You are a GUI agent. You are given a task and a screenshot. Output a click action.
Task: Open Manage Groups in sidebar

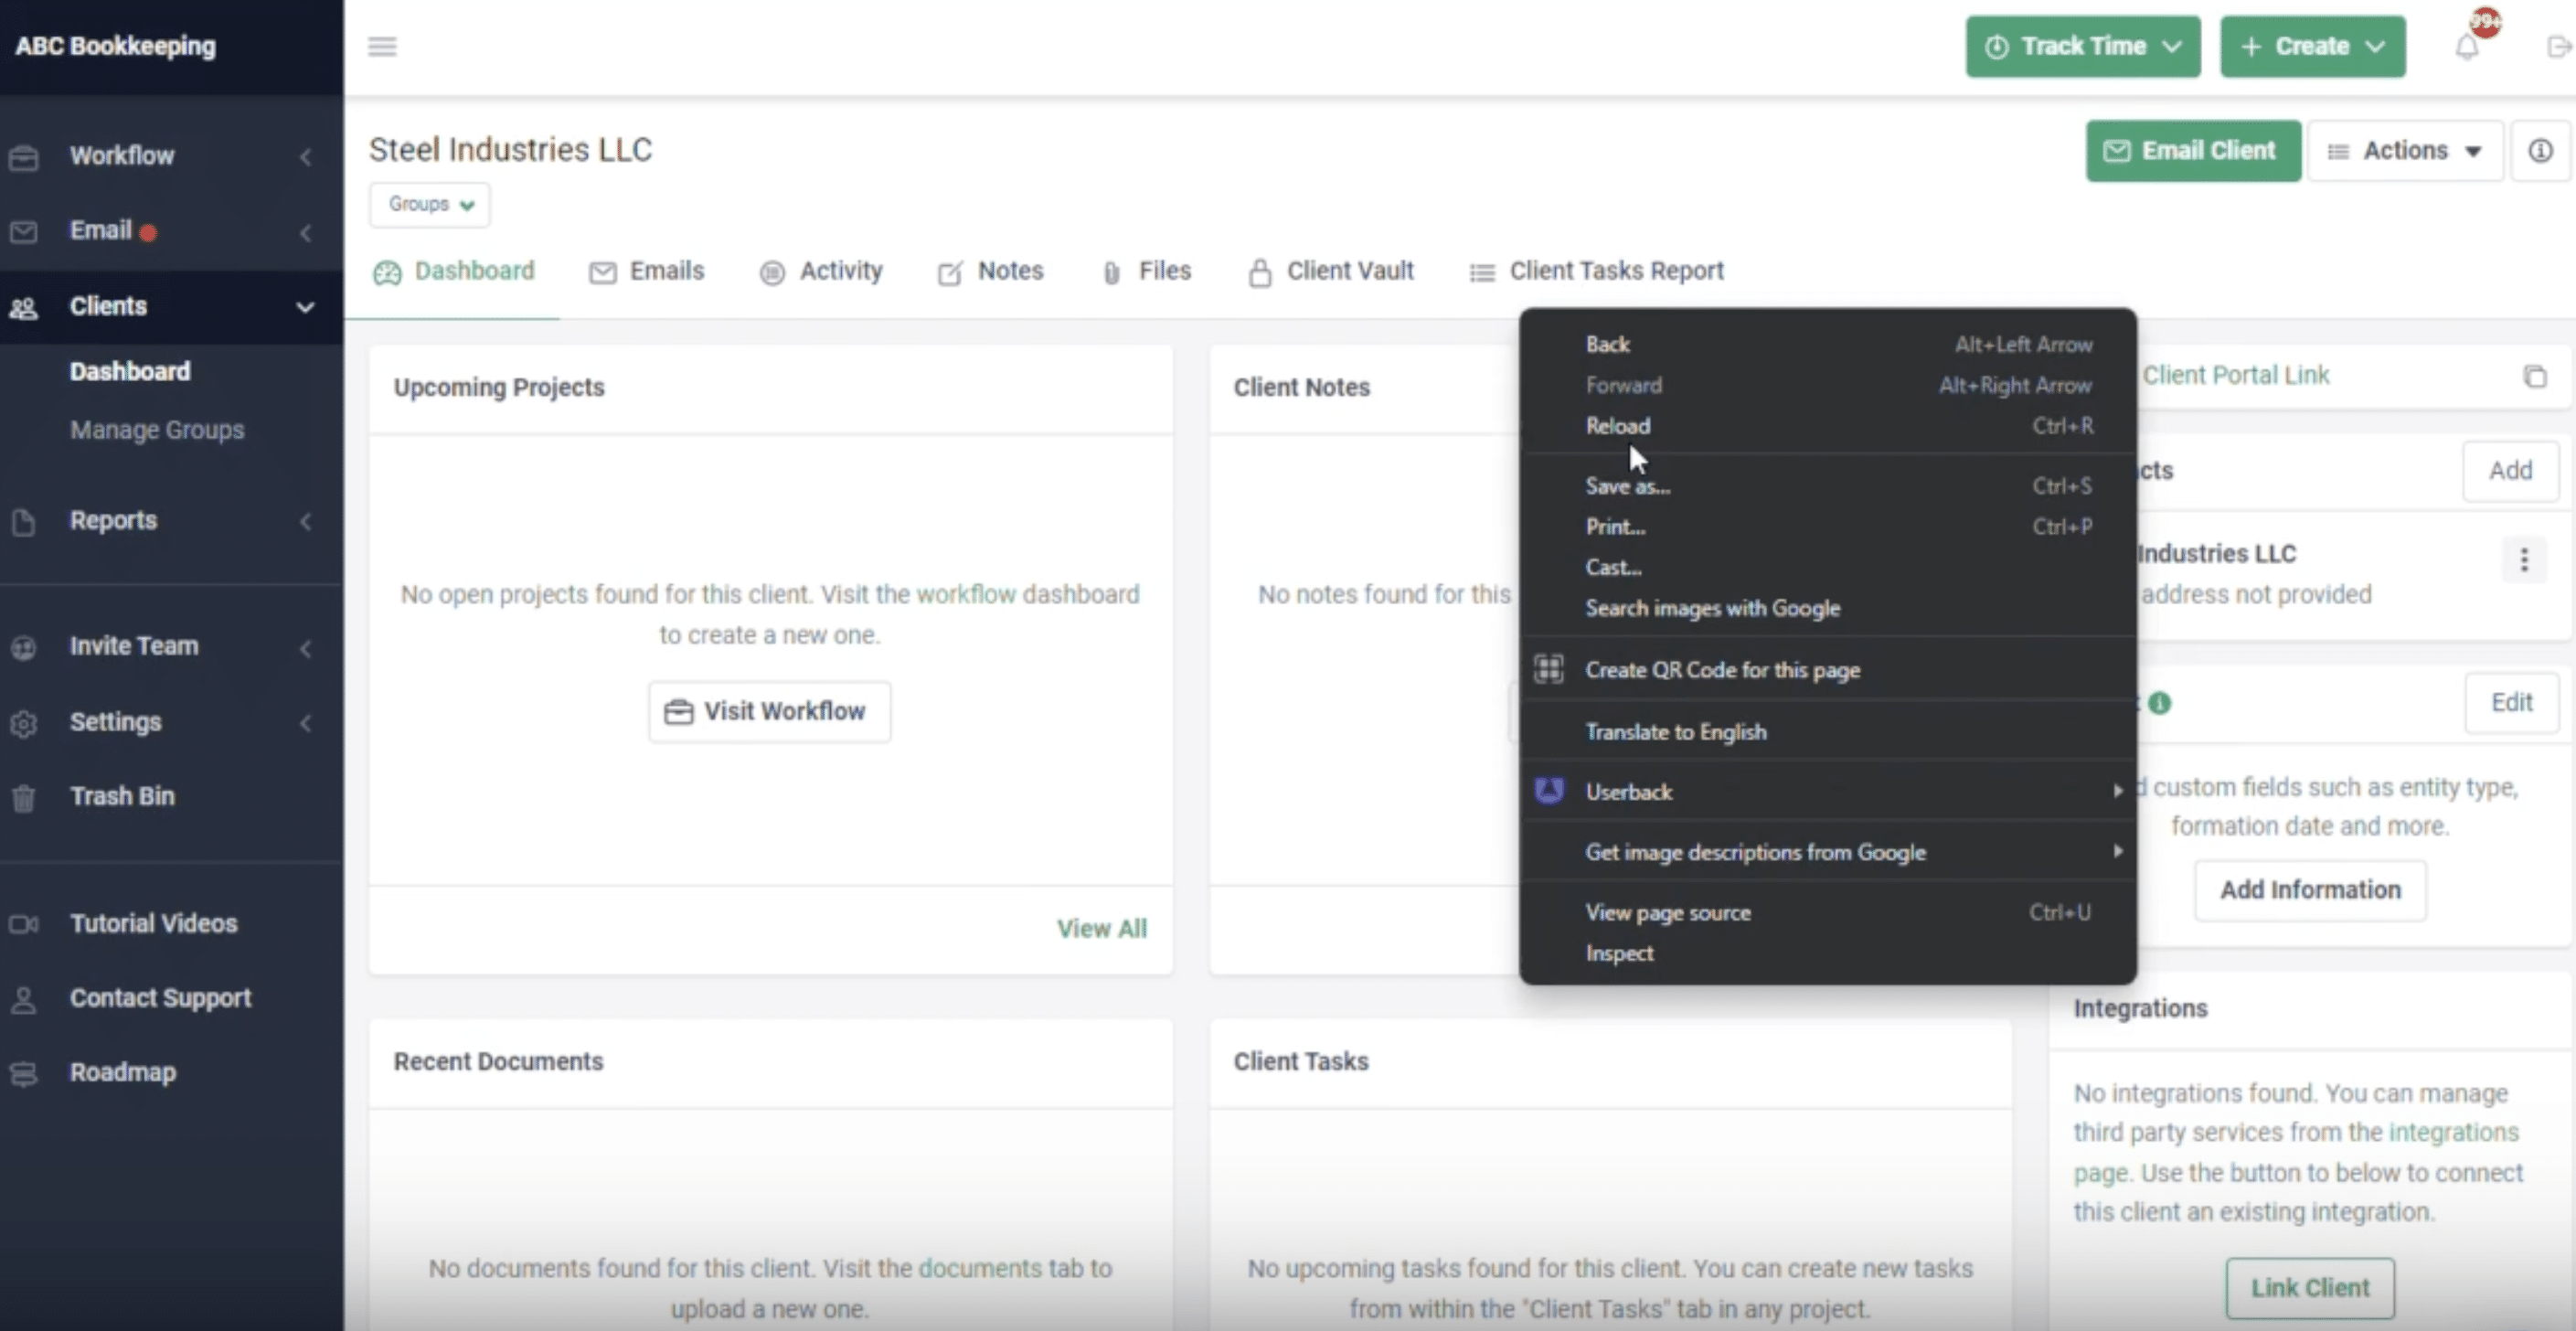157,430
